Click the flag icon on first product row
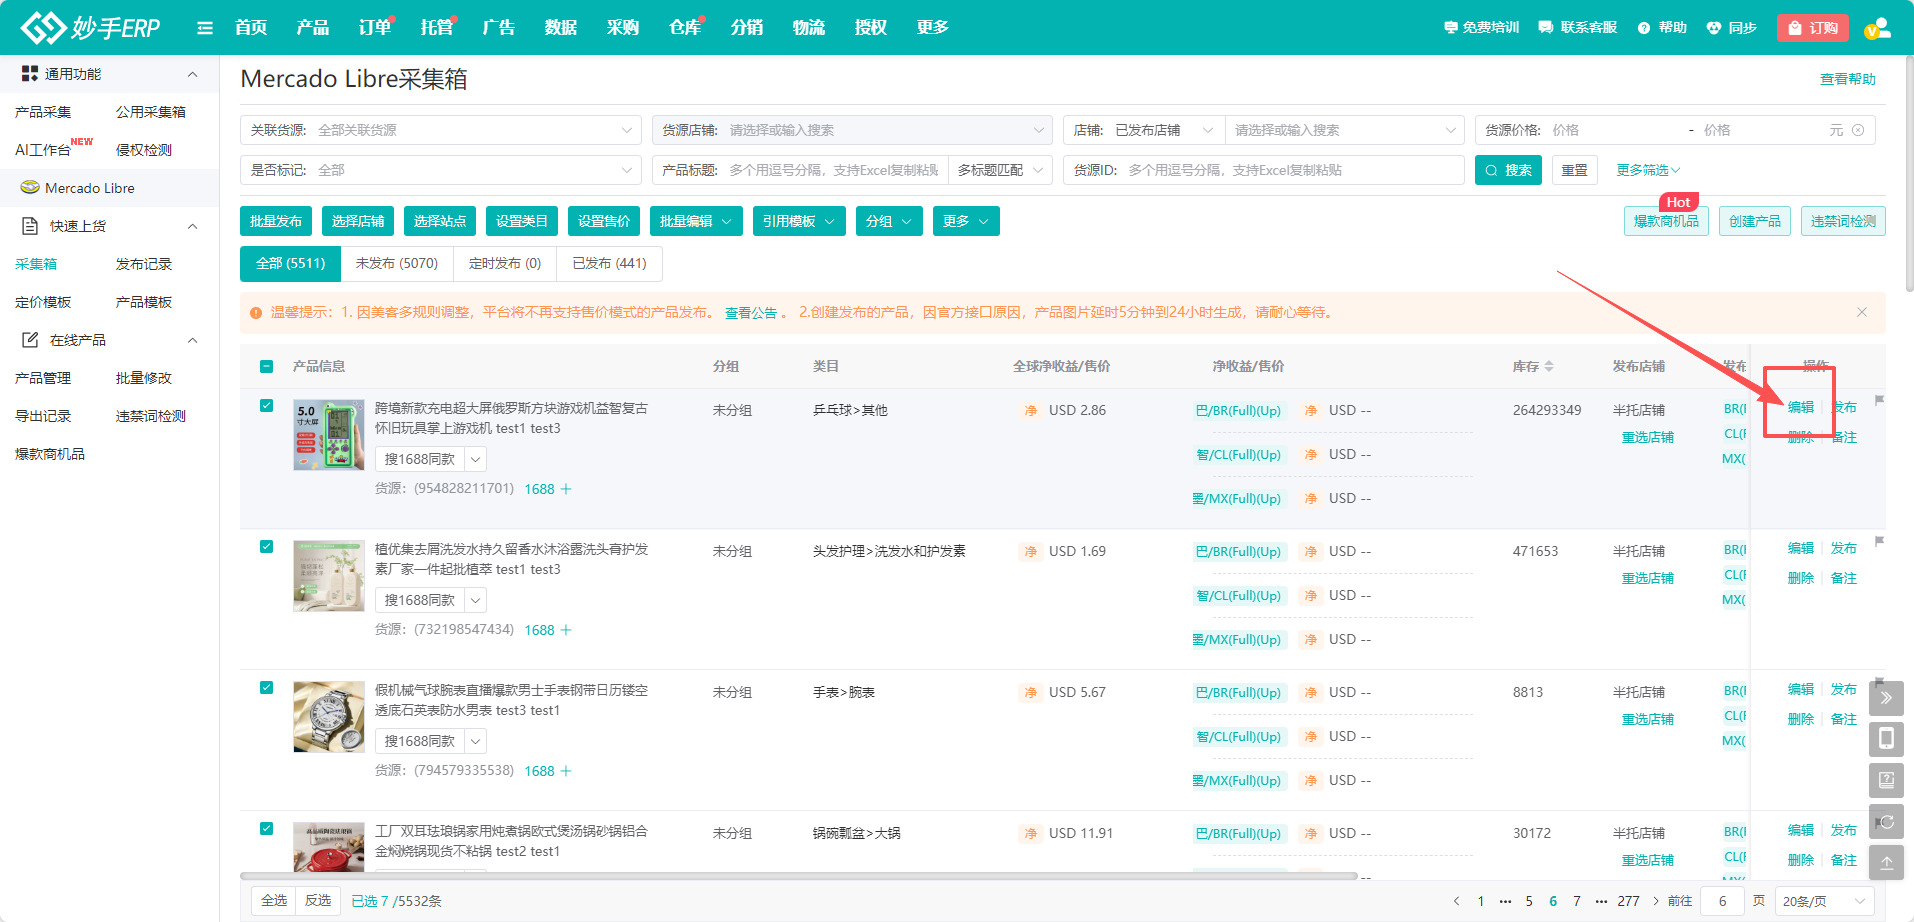Viewport: 1914px width, 922px height. 1879,401
